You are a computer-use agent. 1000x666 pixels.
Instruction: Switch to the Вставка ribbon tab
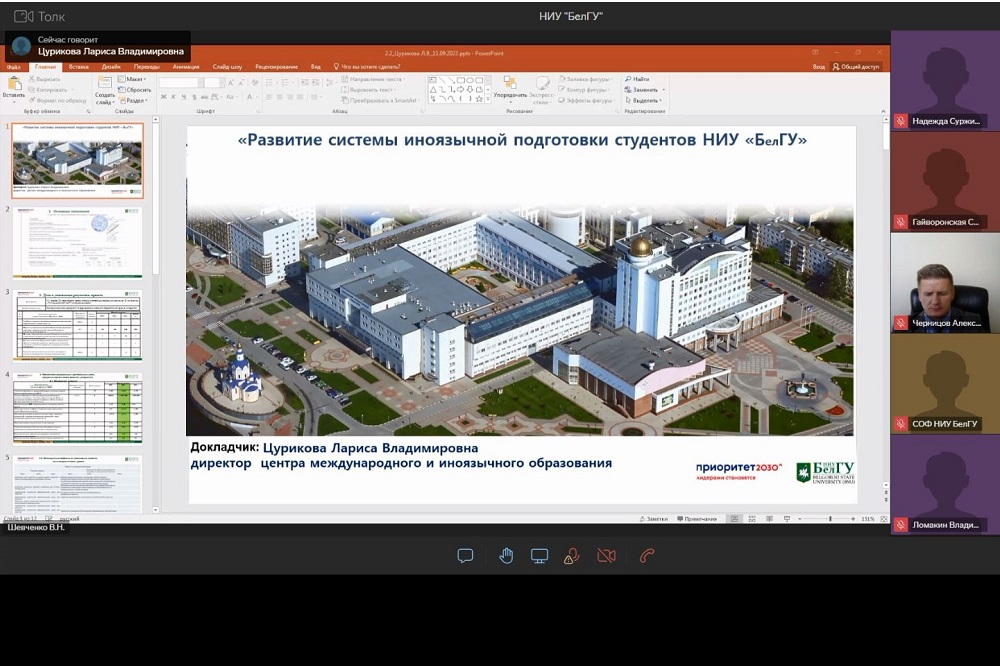(x=78, y=66)
